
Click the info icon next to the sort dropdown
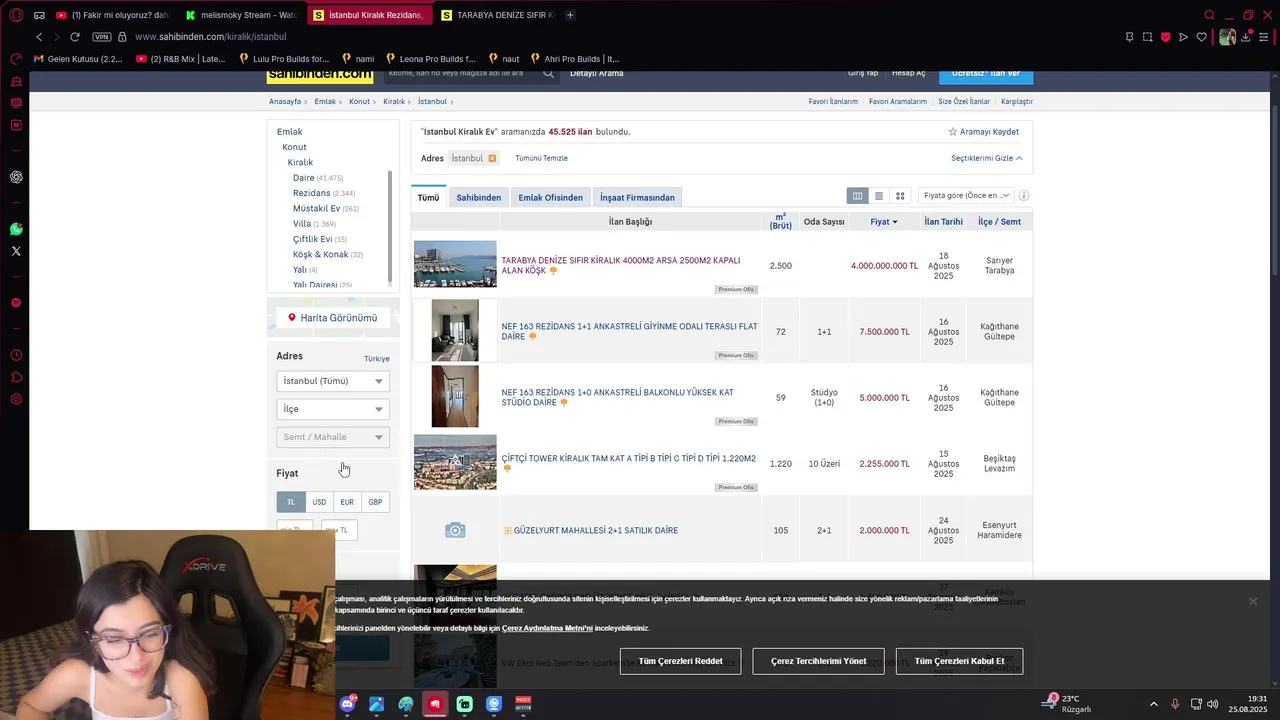(x=1024, y=196)
